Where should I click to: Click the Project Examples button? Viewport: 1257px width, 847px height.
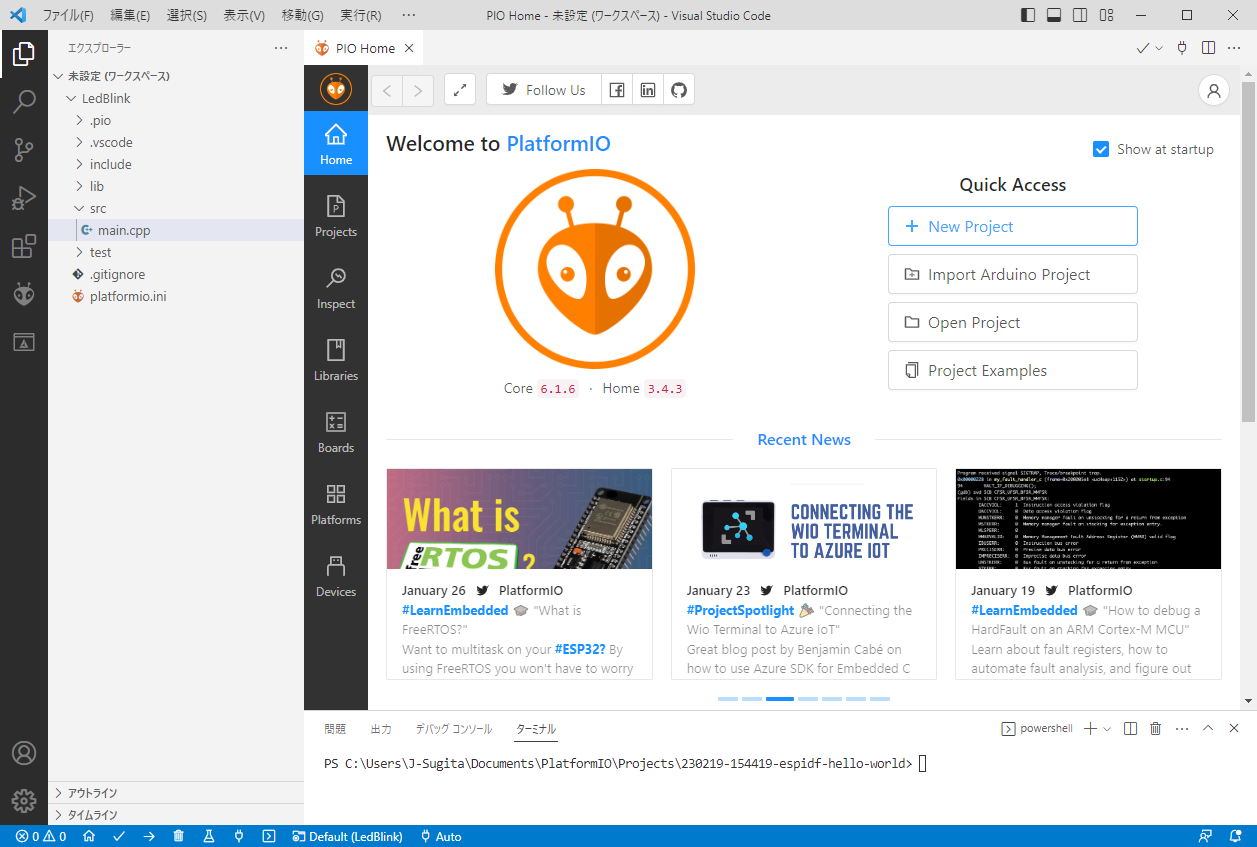1013,370
